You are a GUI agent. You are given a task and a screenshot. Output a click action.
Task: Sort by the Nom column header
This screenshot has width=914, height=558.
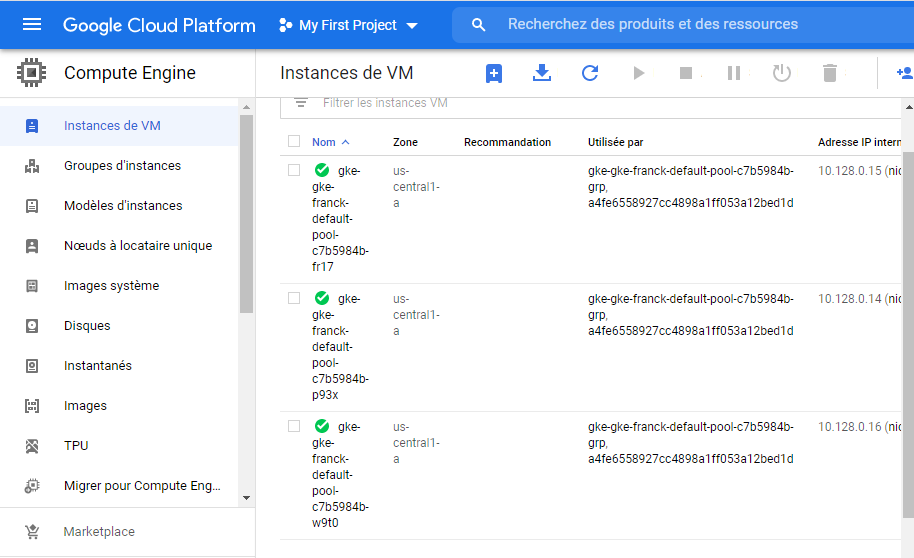pyautogui.click(x=330, y=142)
